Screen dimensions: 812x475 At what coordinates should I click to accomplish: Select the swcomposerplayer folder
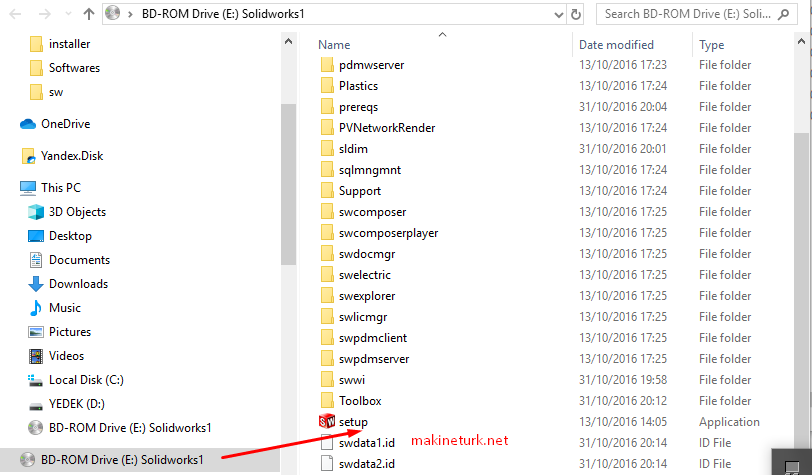pos(388,233)
